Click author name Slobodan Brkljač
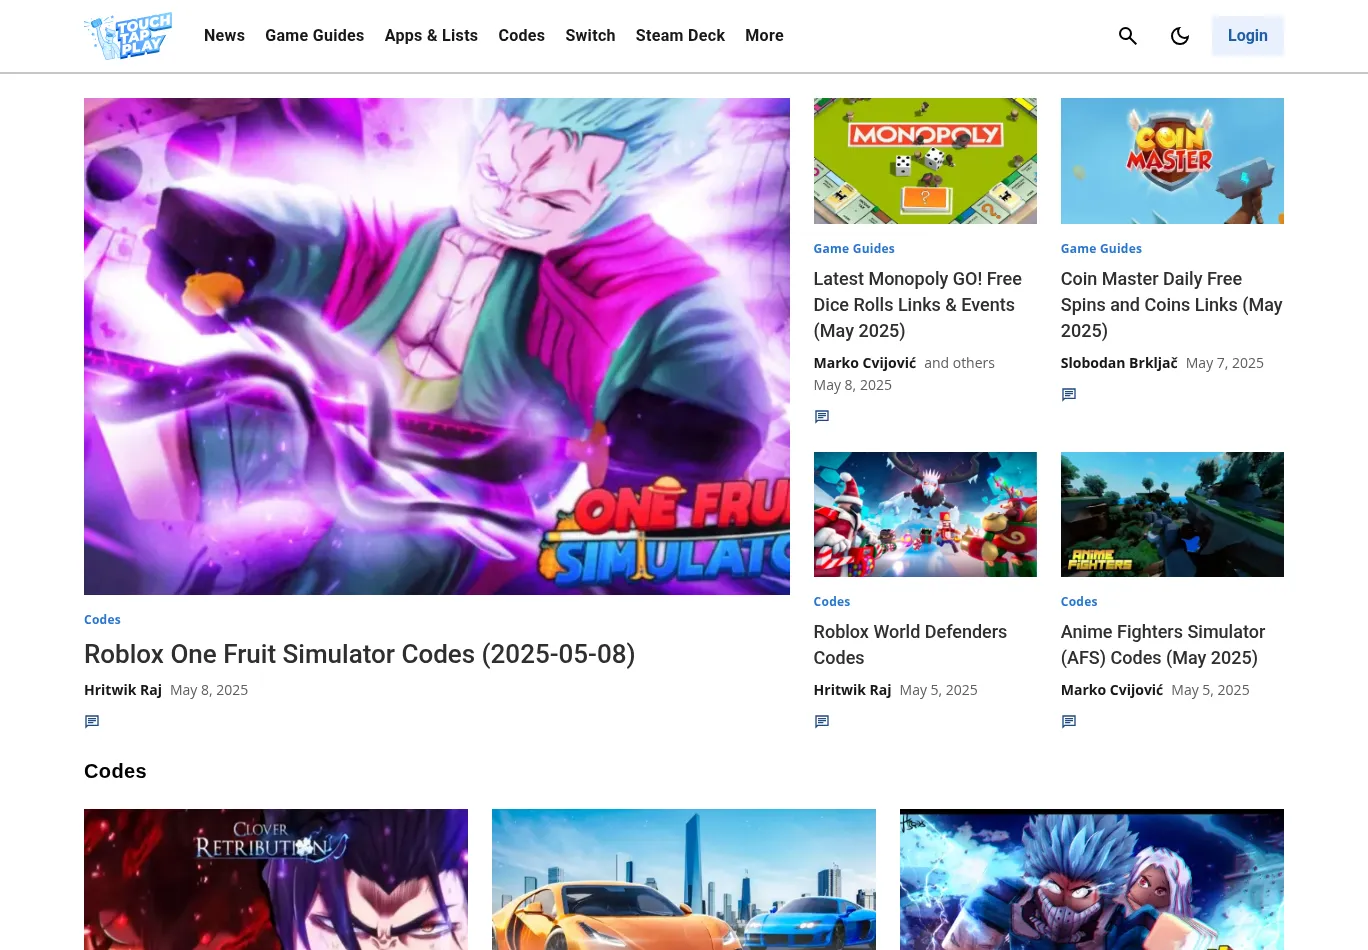The height and width of the screenshot is (950, 1368). tap(1119, 363)
